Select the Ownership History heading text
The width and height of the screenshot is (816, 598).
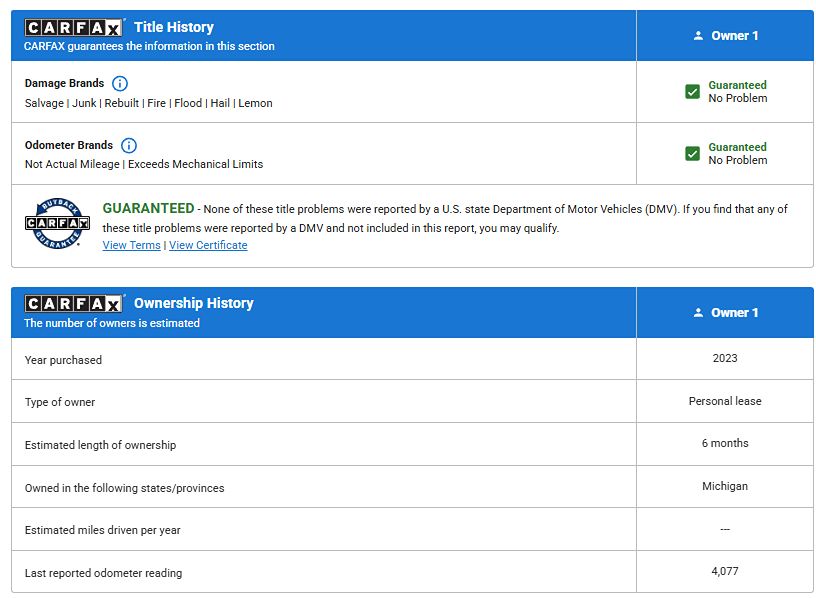[x=193, y=304]
